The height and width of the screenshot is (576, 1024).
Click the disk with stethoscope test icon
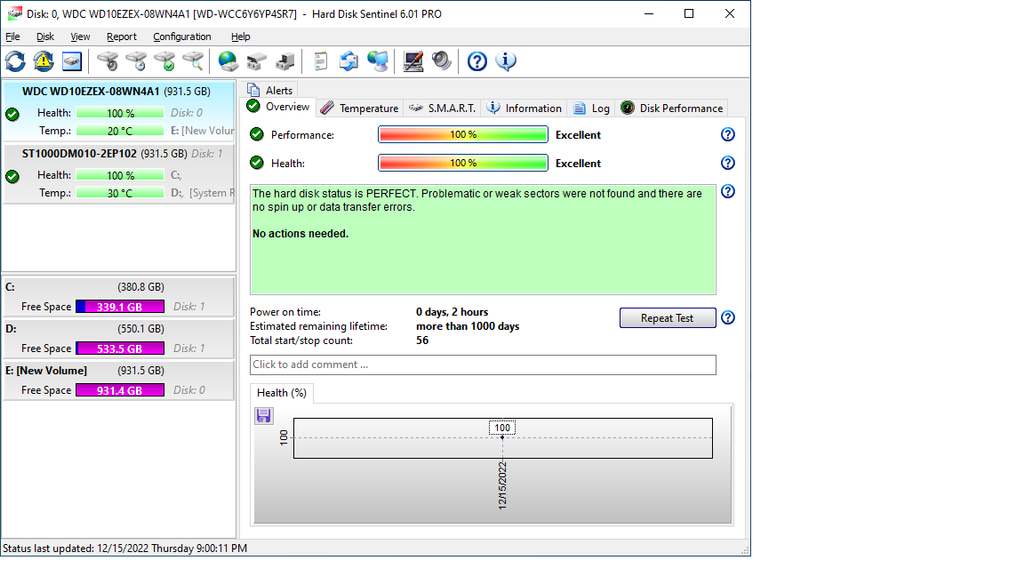[x=108, y=61]
